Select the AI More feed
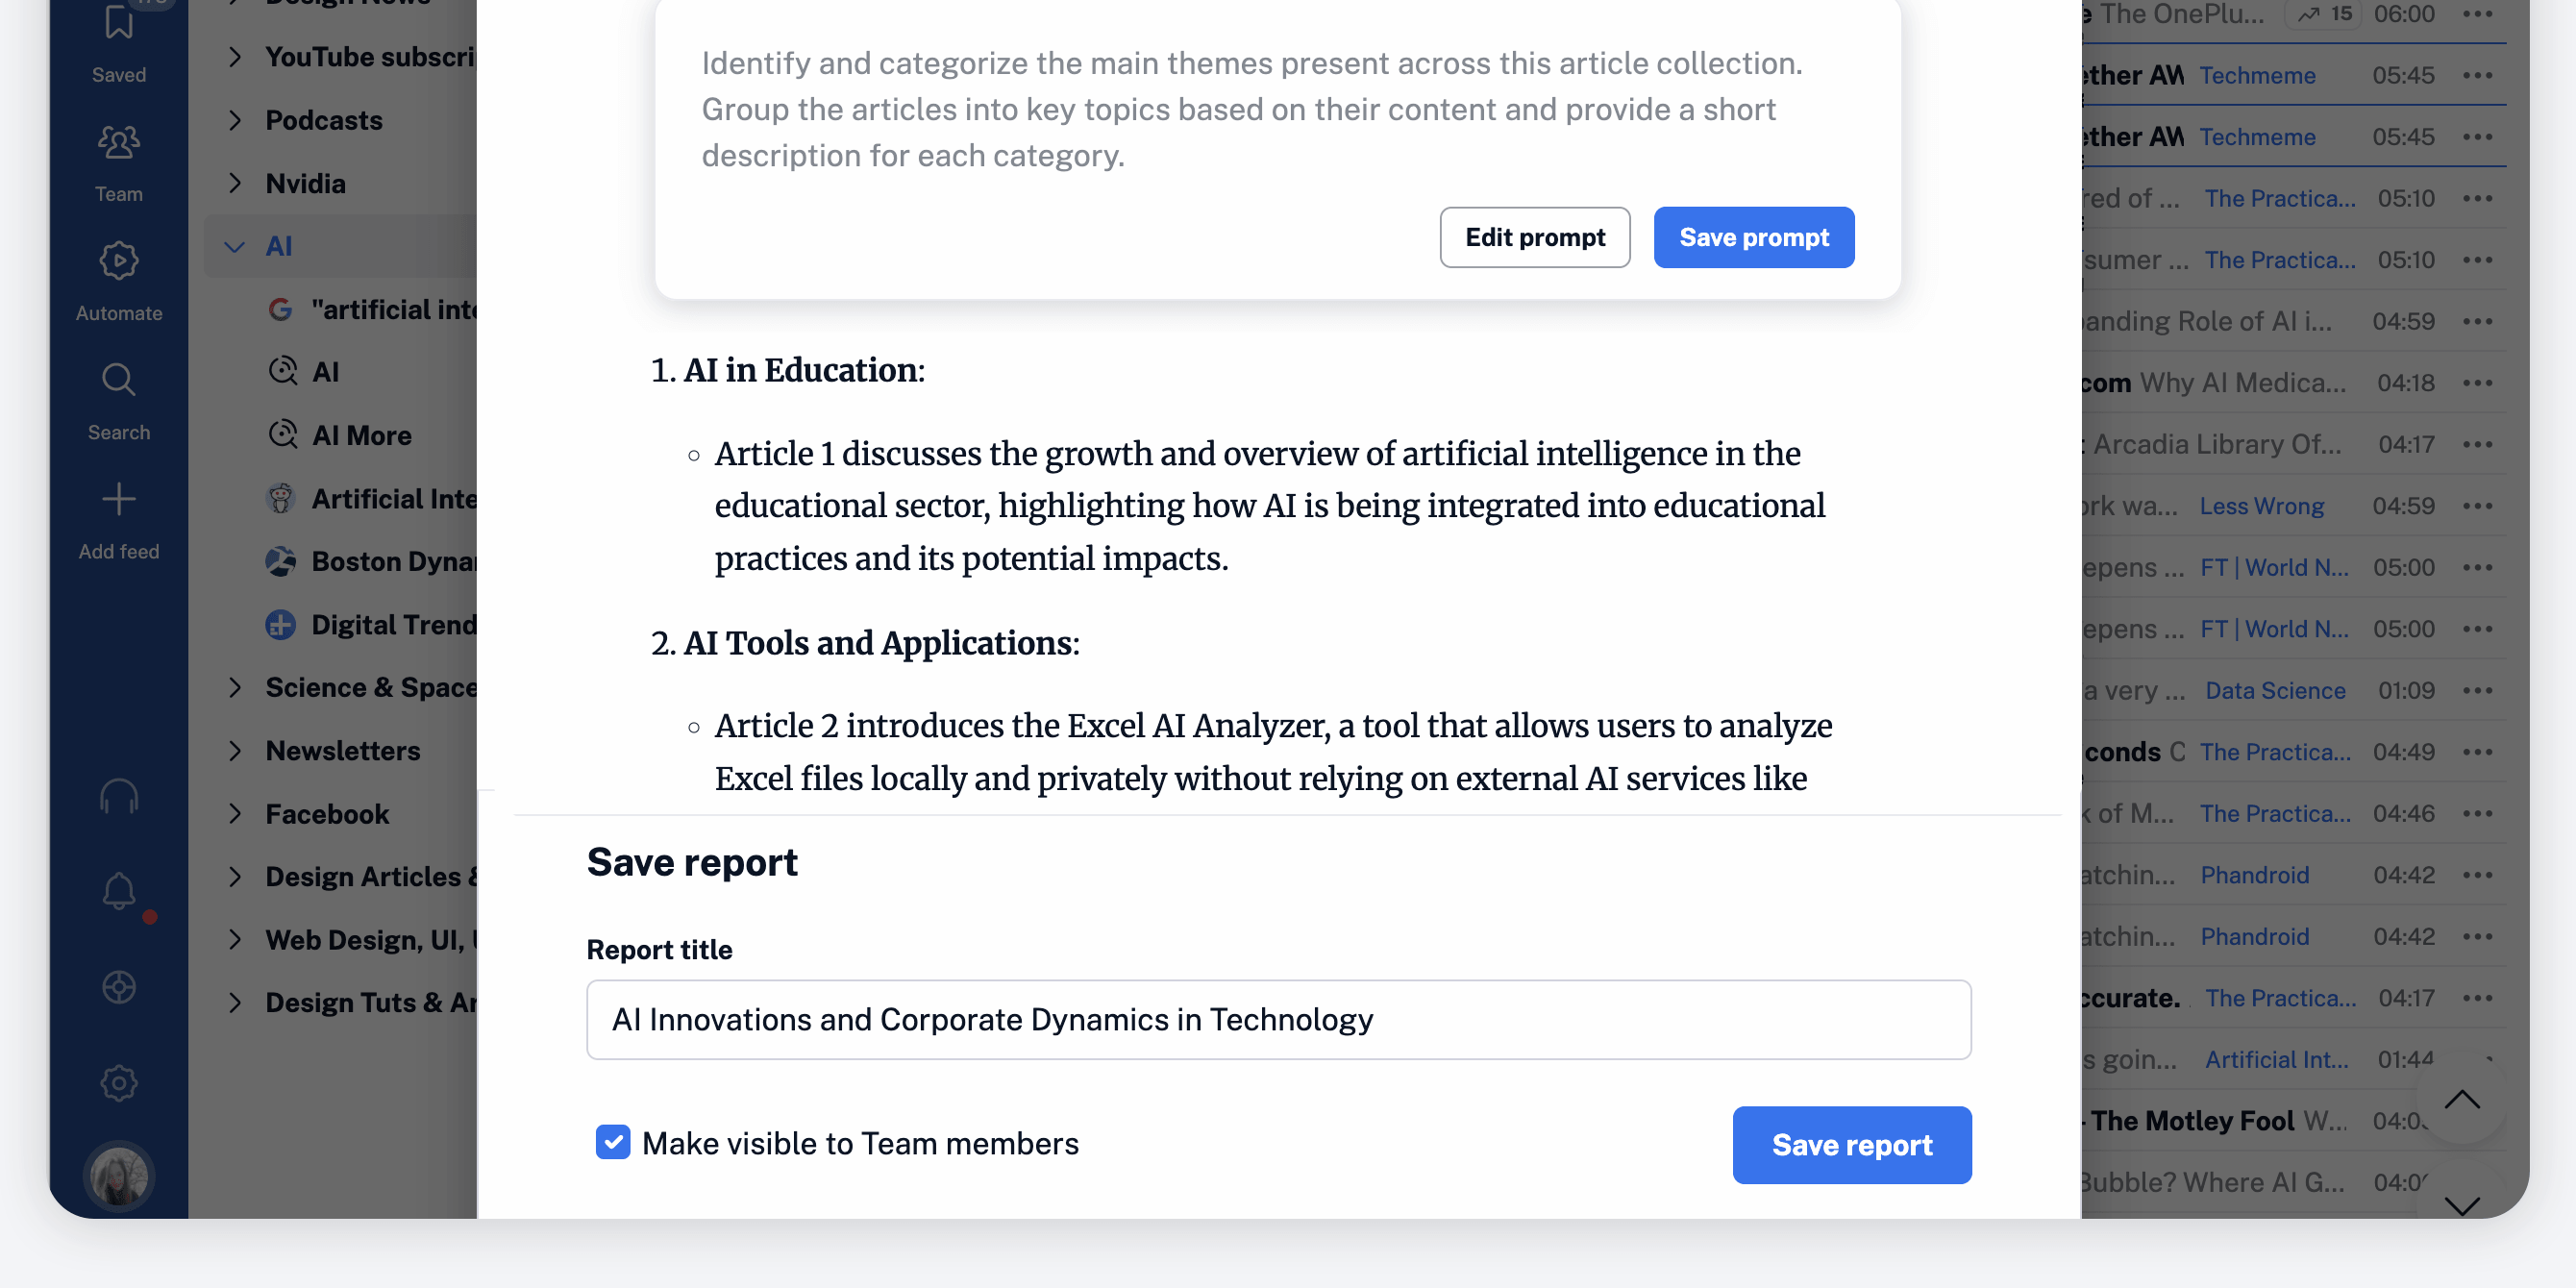The image size is (2576, 1288). pyautogui.click(x=361, y=436)
